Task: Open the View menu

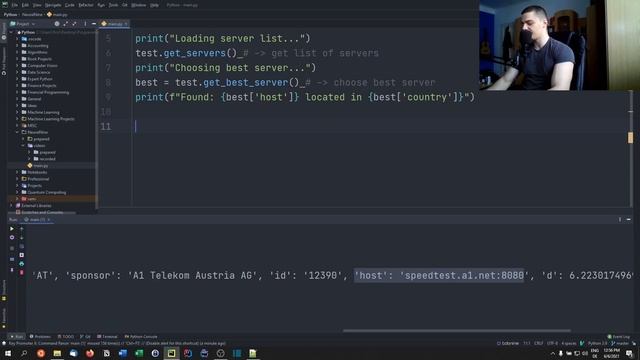Action: coord(37,5)
